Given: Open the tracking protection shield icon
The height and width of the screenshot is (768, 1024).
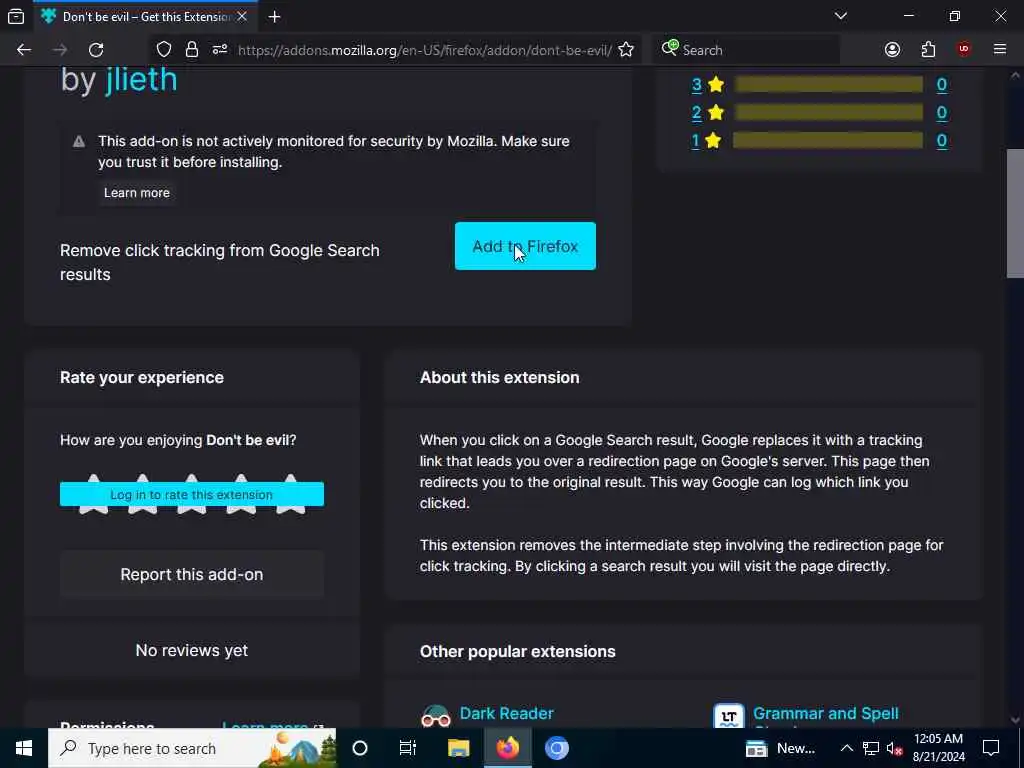Looking at the screenshot, I should 164,50.
